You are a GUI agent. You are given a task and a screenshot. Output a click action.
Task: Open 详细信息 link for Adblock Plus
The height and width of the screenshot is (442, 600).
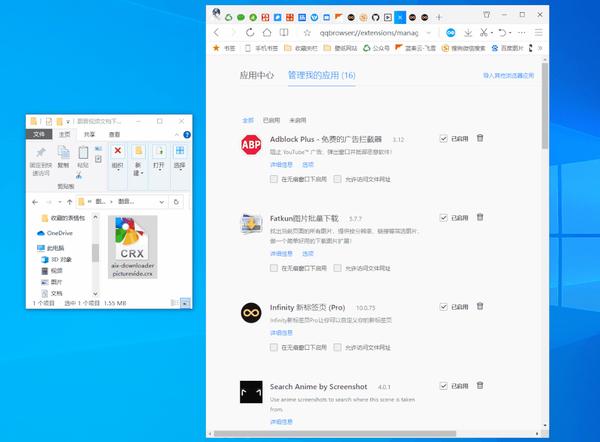(x=281, y=165)
